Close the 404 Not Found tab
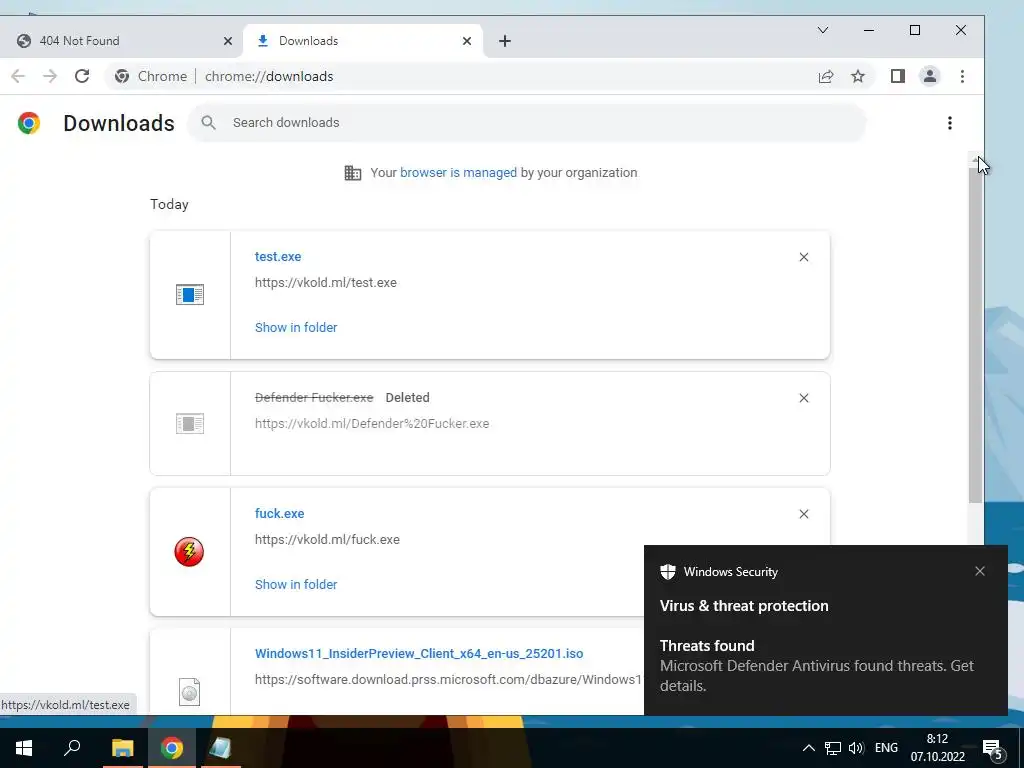This screenshot has height=768, width=1024. (x=228, y=41)
